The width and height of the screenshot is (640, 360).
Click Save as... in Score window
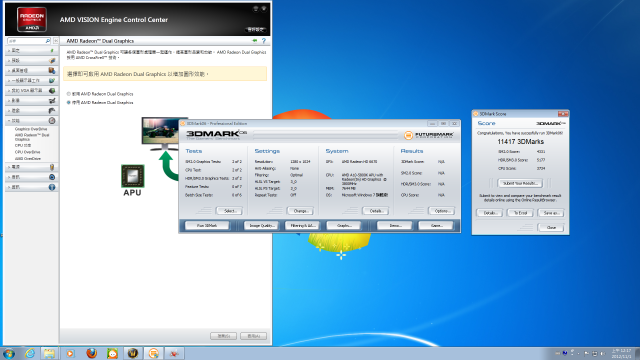pos(551,213)
